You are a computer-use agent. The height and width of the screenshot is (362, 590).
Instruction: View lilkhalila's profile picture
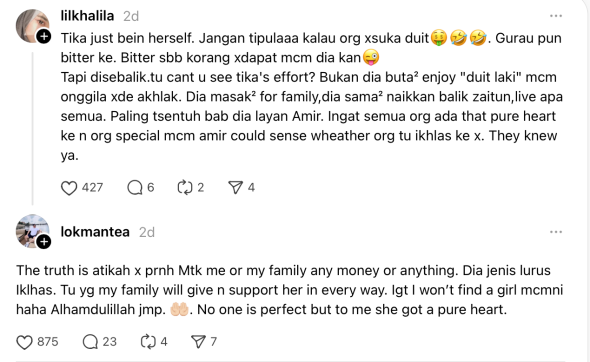pyautogui.click(x=32, y=25)
